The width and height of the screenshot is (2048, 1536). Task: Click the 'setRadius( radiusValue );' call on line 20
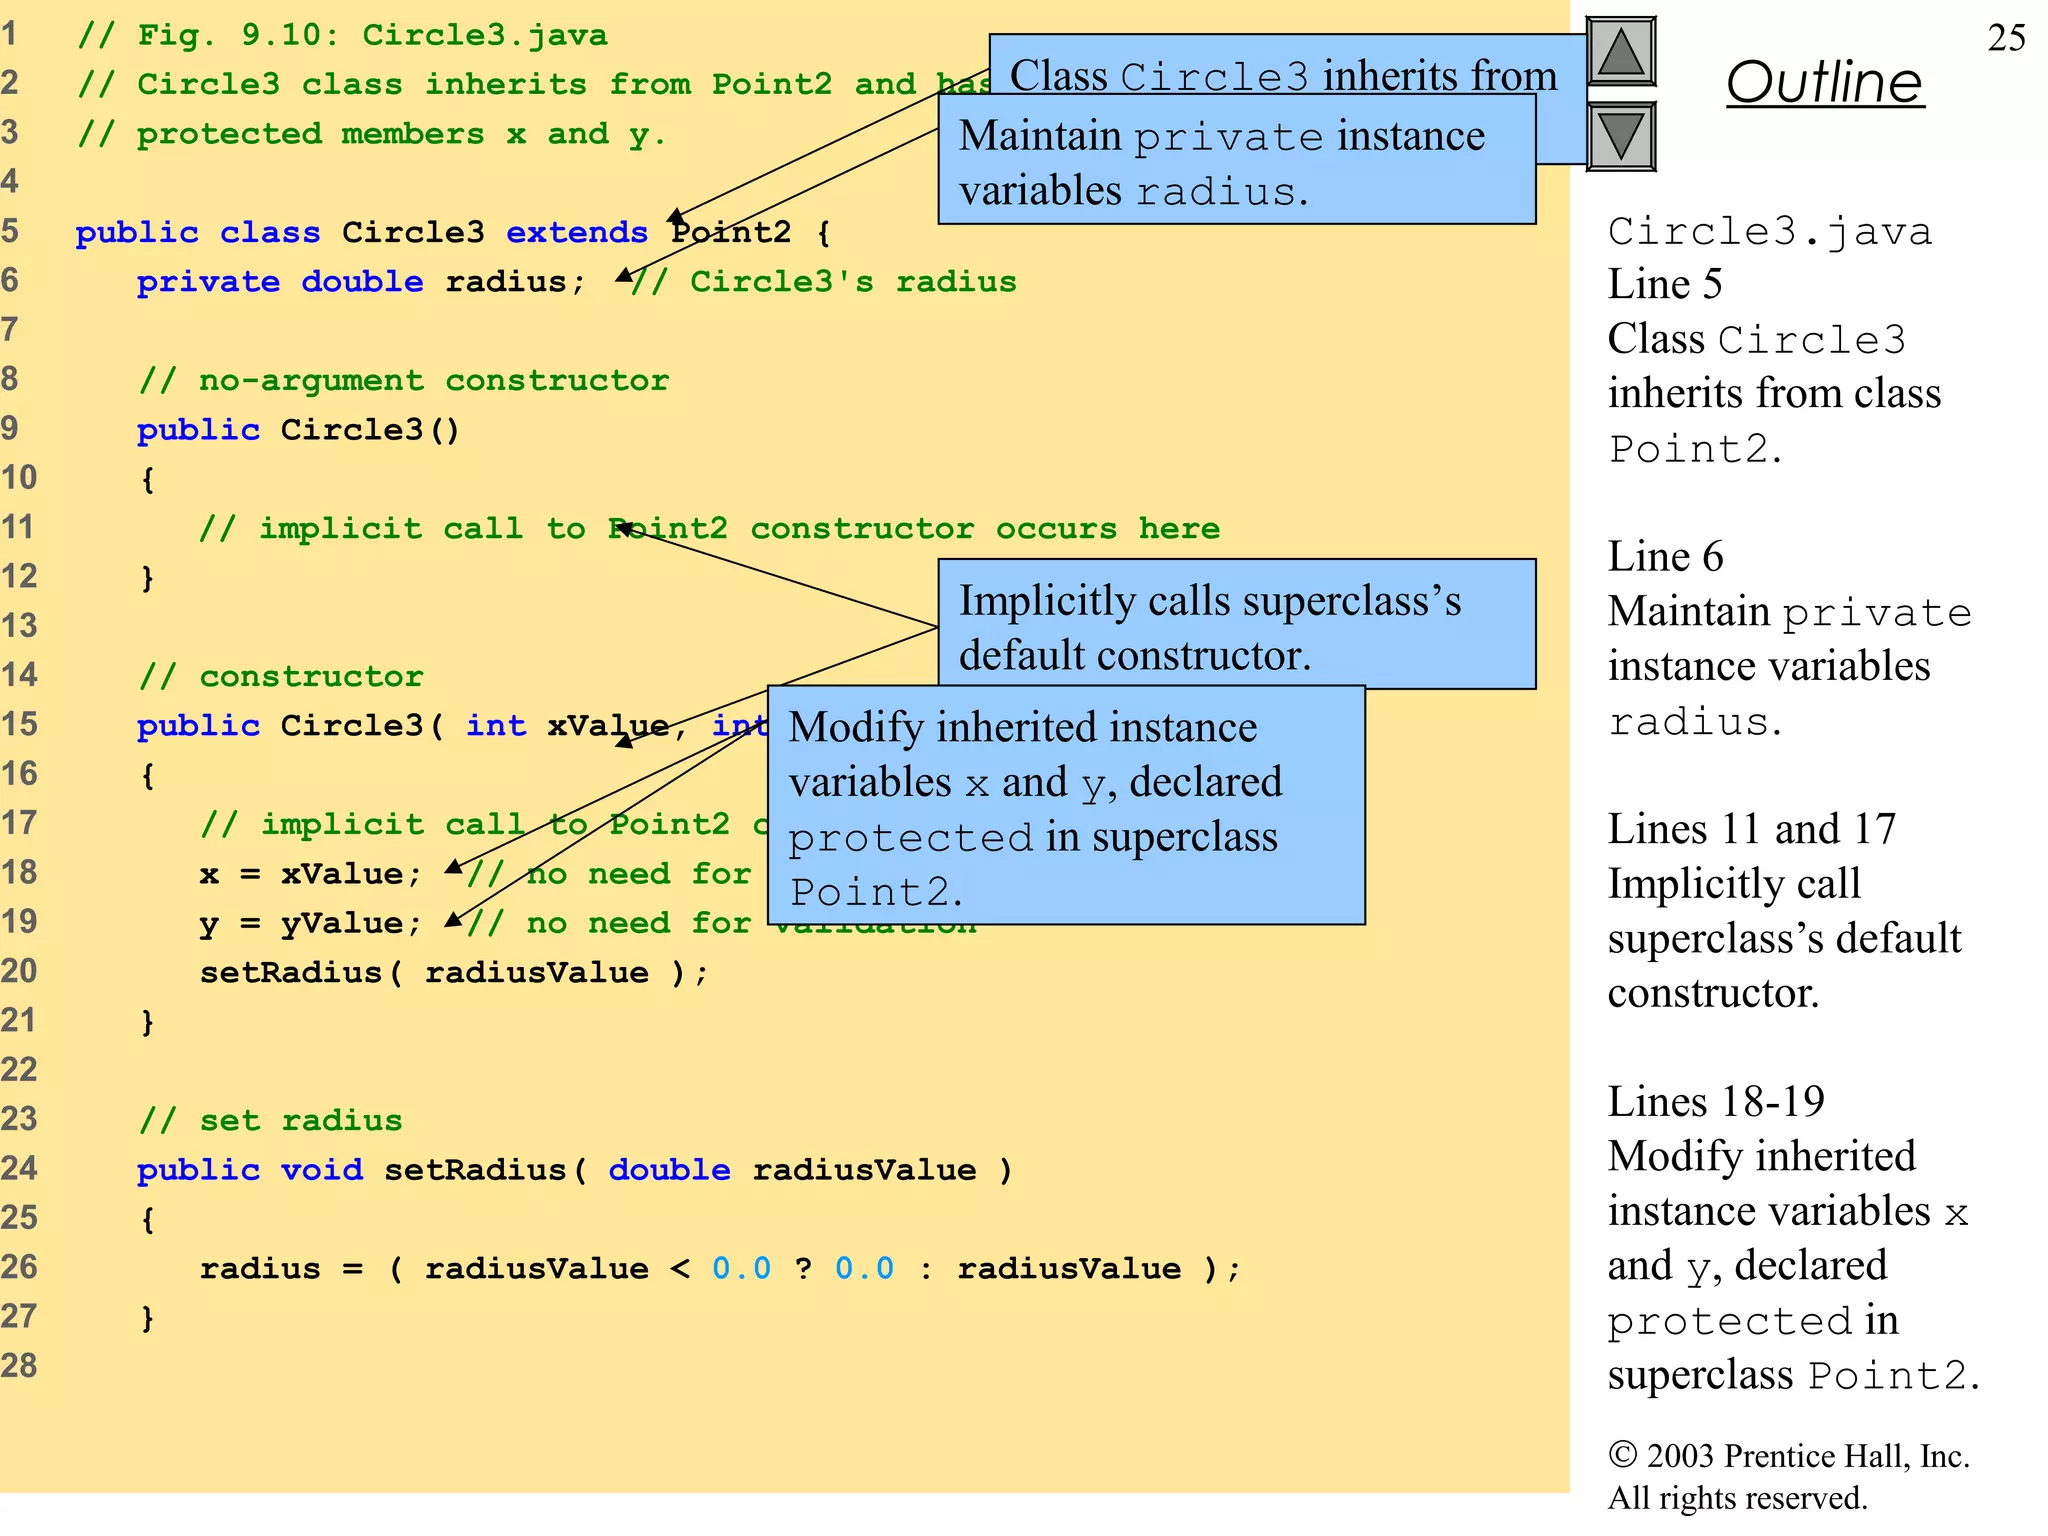tap(454, 973)
